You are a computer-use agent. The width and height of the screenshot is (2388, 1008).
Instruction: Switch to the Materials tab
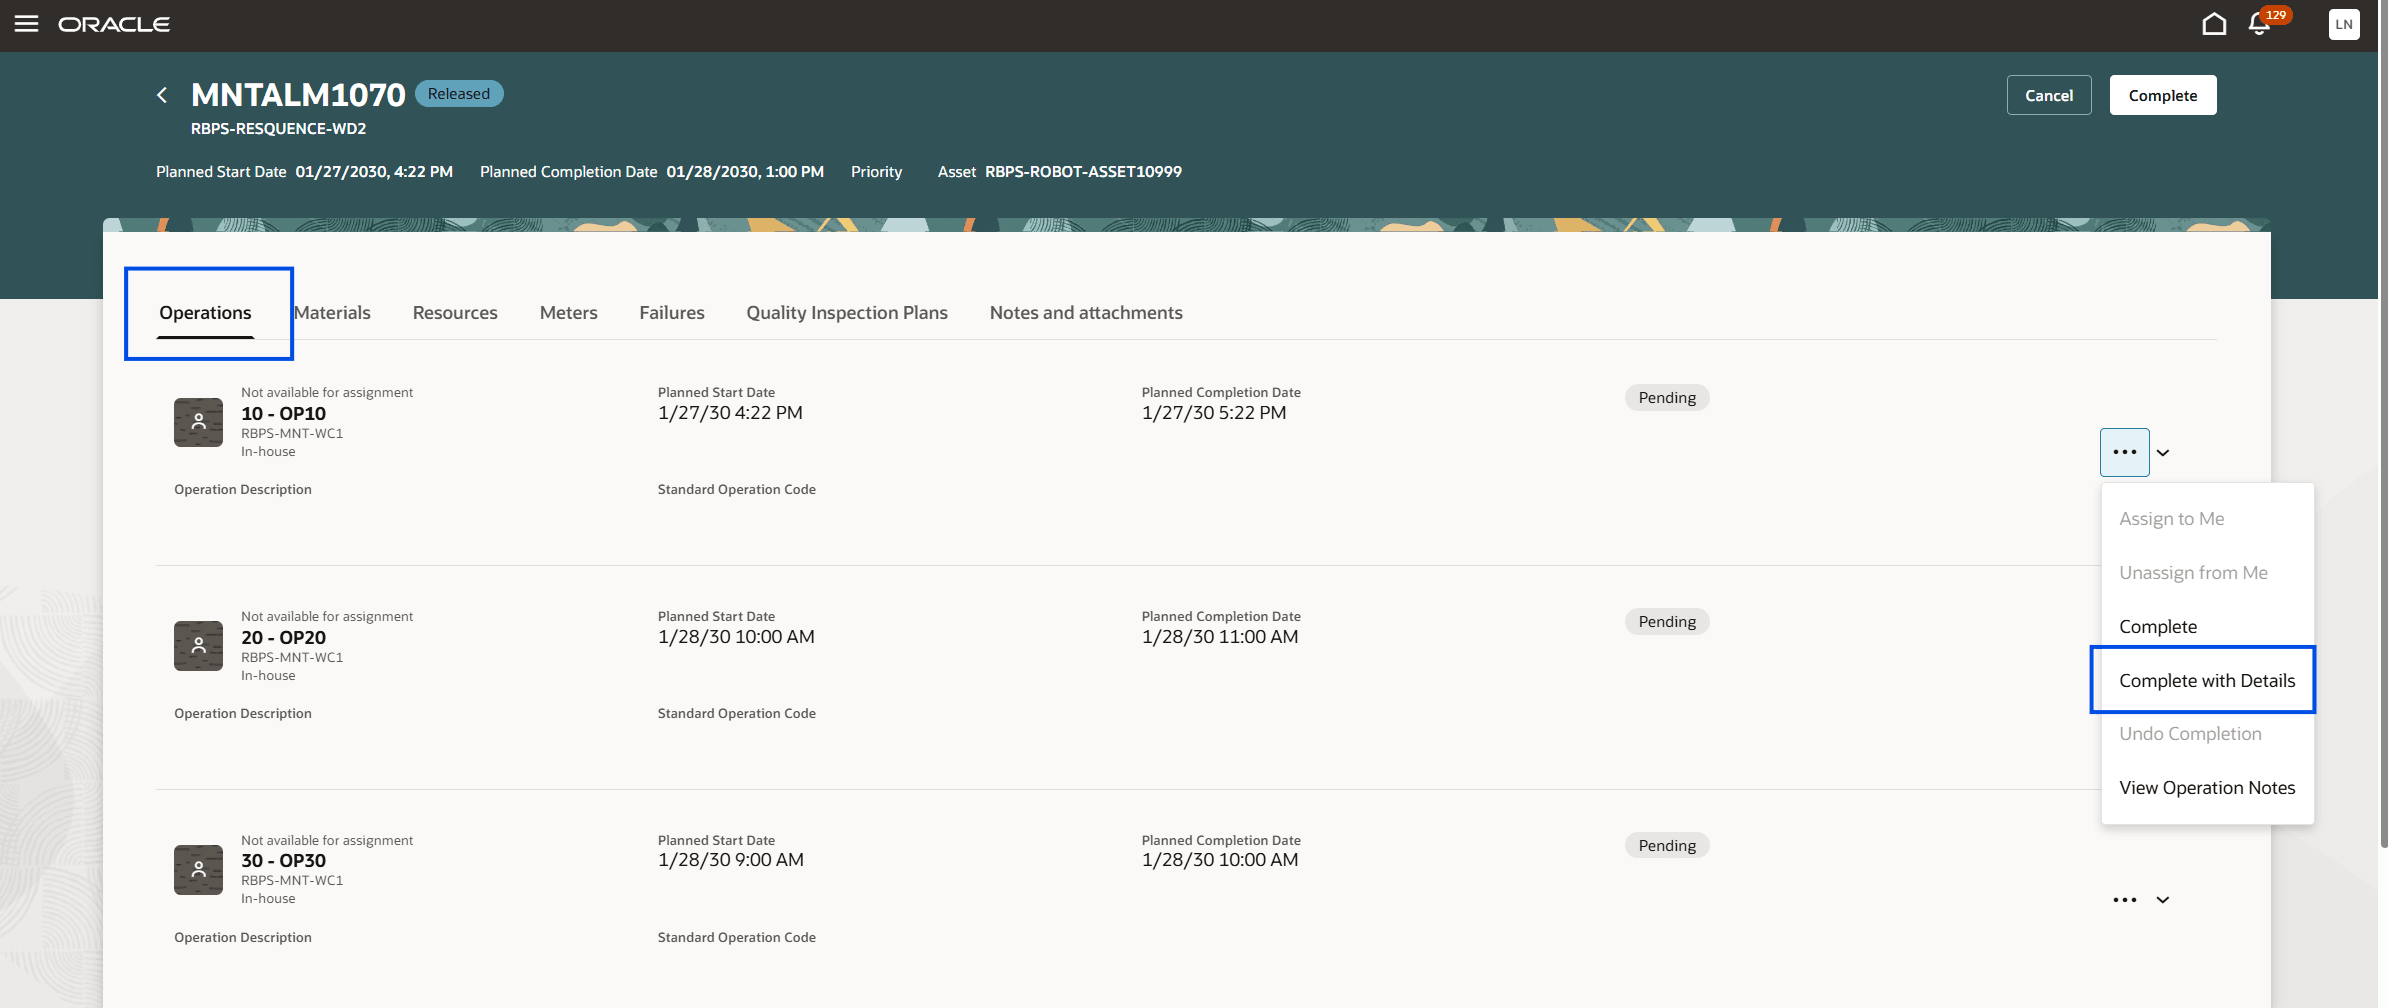click(333, 313)
